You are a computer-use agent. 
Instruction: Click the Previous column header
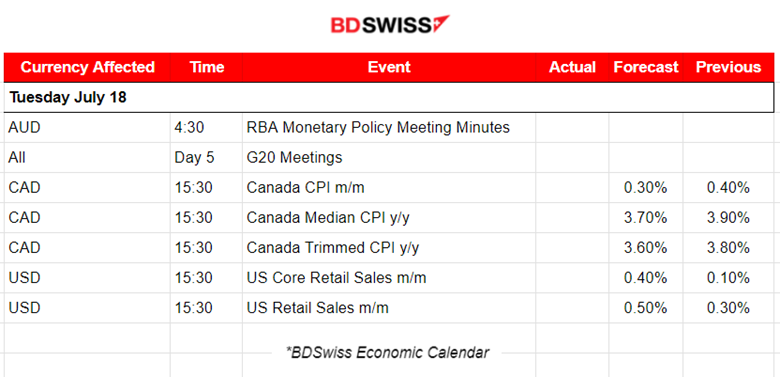point(728,67)
